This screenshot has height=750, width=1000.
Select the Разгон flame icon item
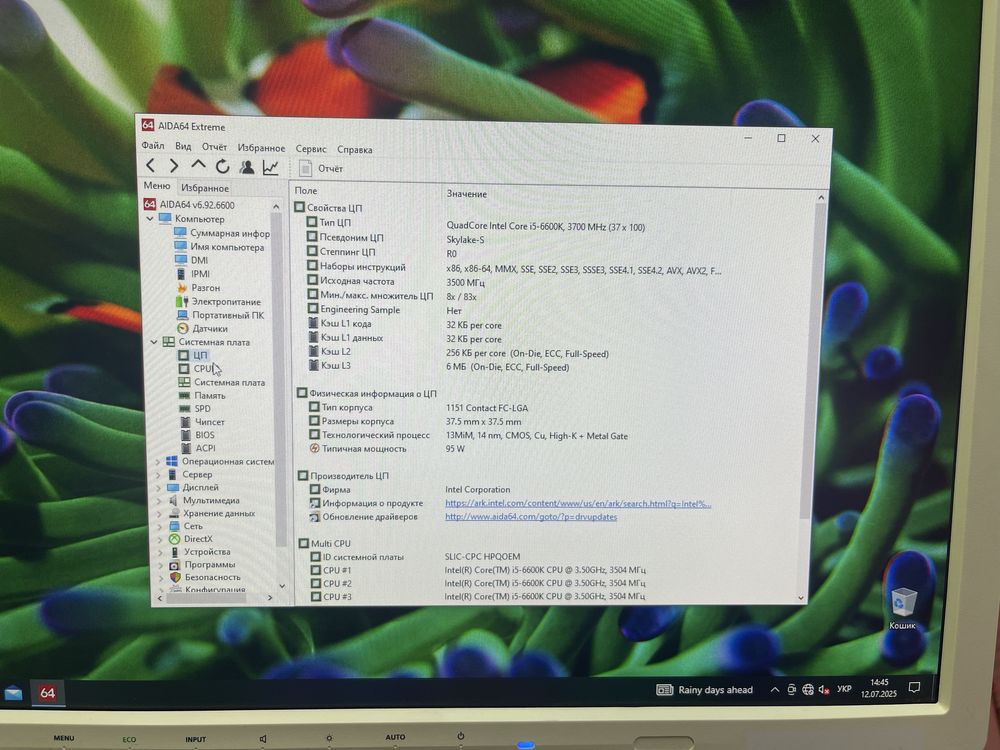coord(198,288)
